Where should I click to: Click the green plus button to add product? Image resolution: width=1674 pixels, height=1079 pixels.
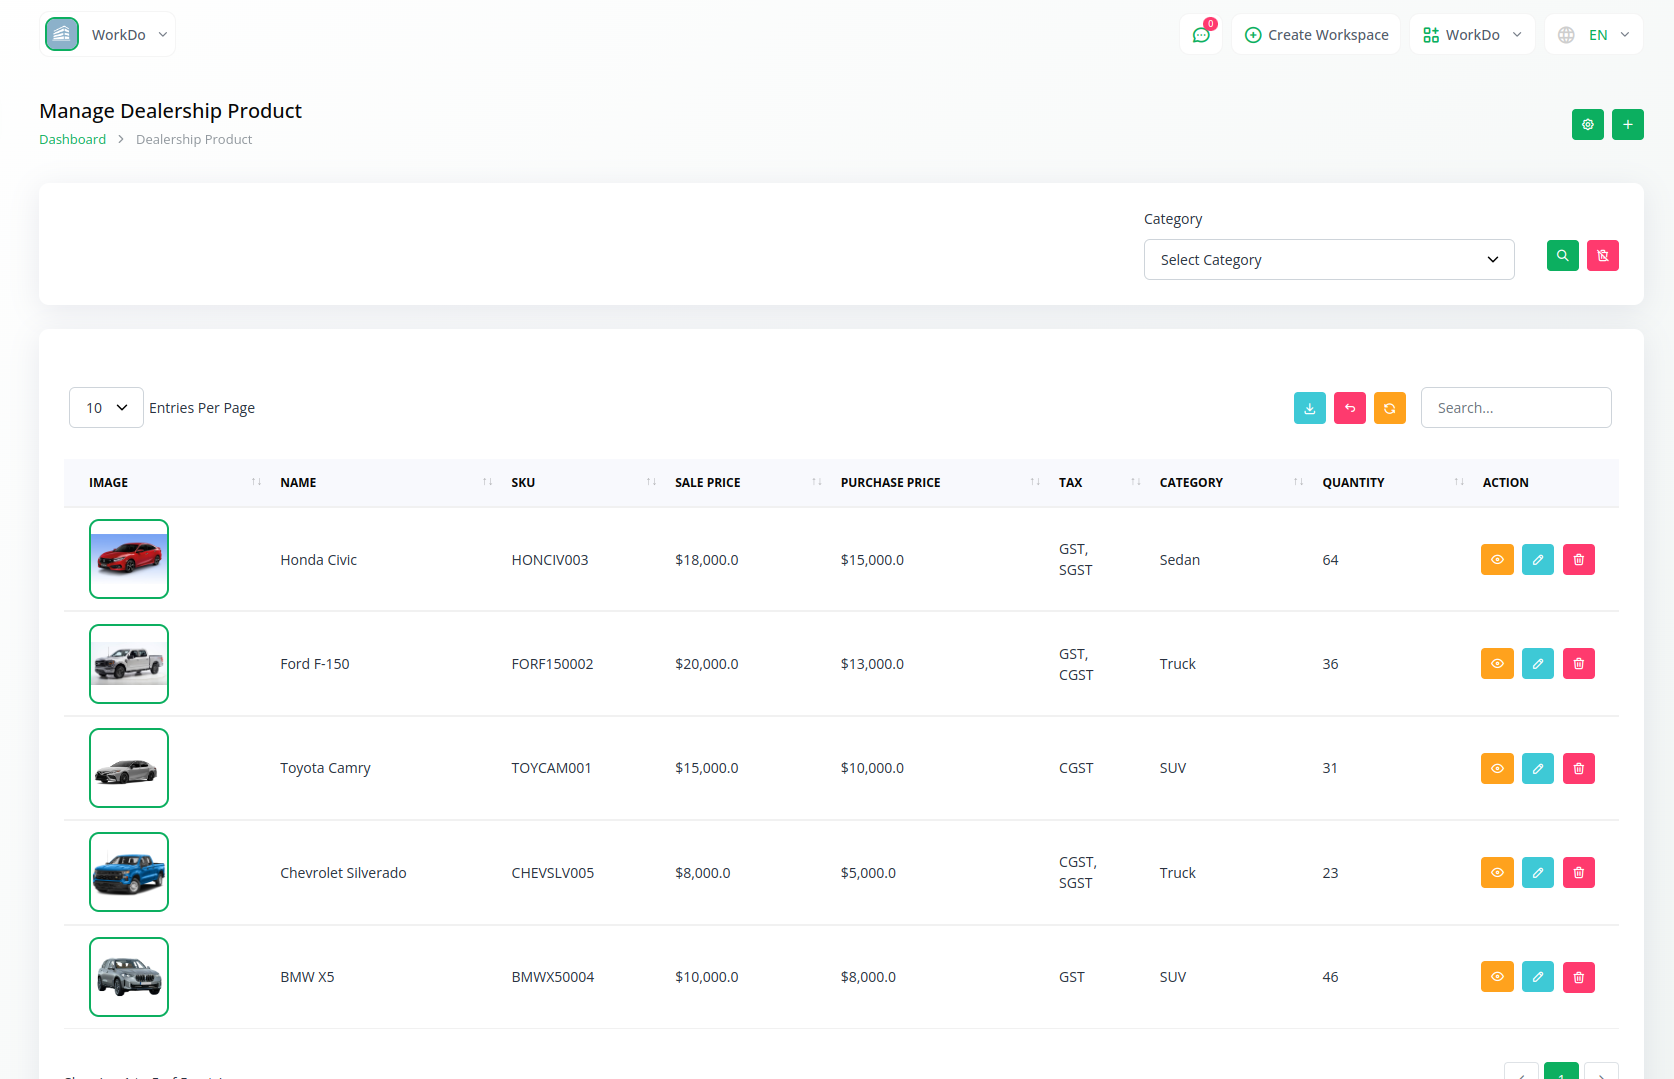(1627, 125)
